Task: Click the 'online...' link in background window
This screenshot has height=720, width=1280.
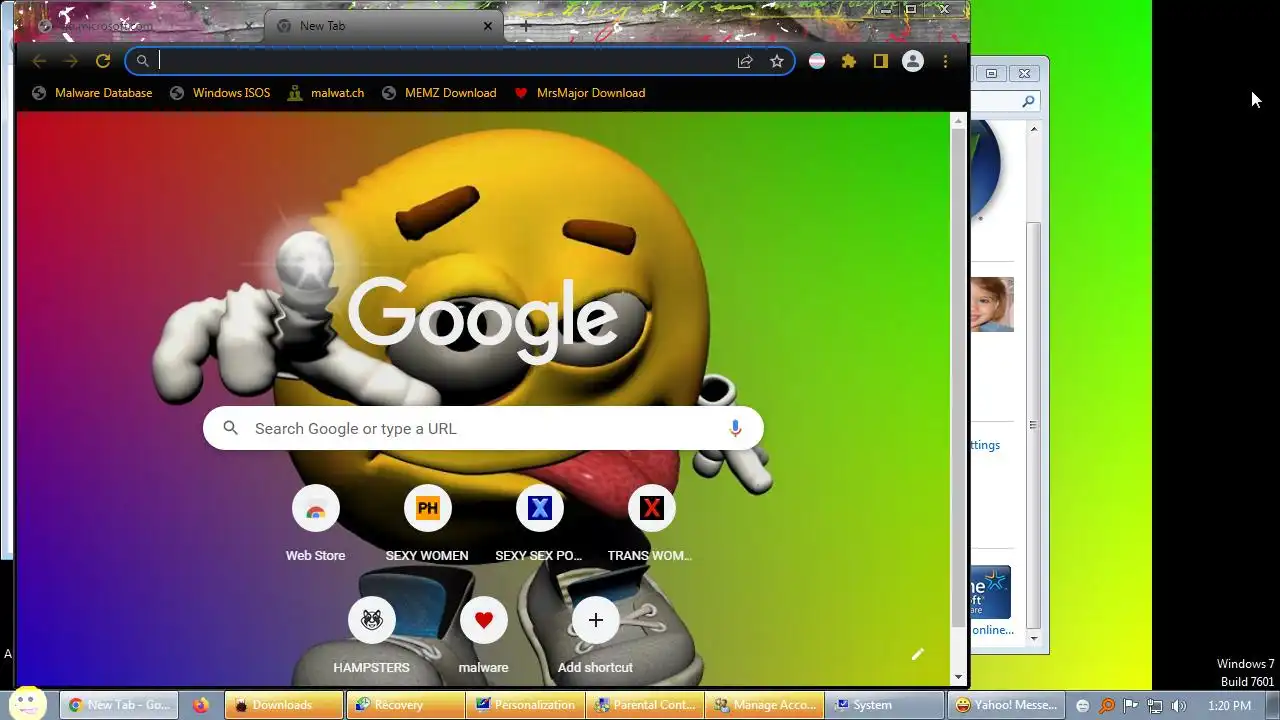Action: tap(992, 630)
